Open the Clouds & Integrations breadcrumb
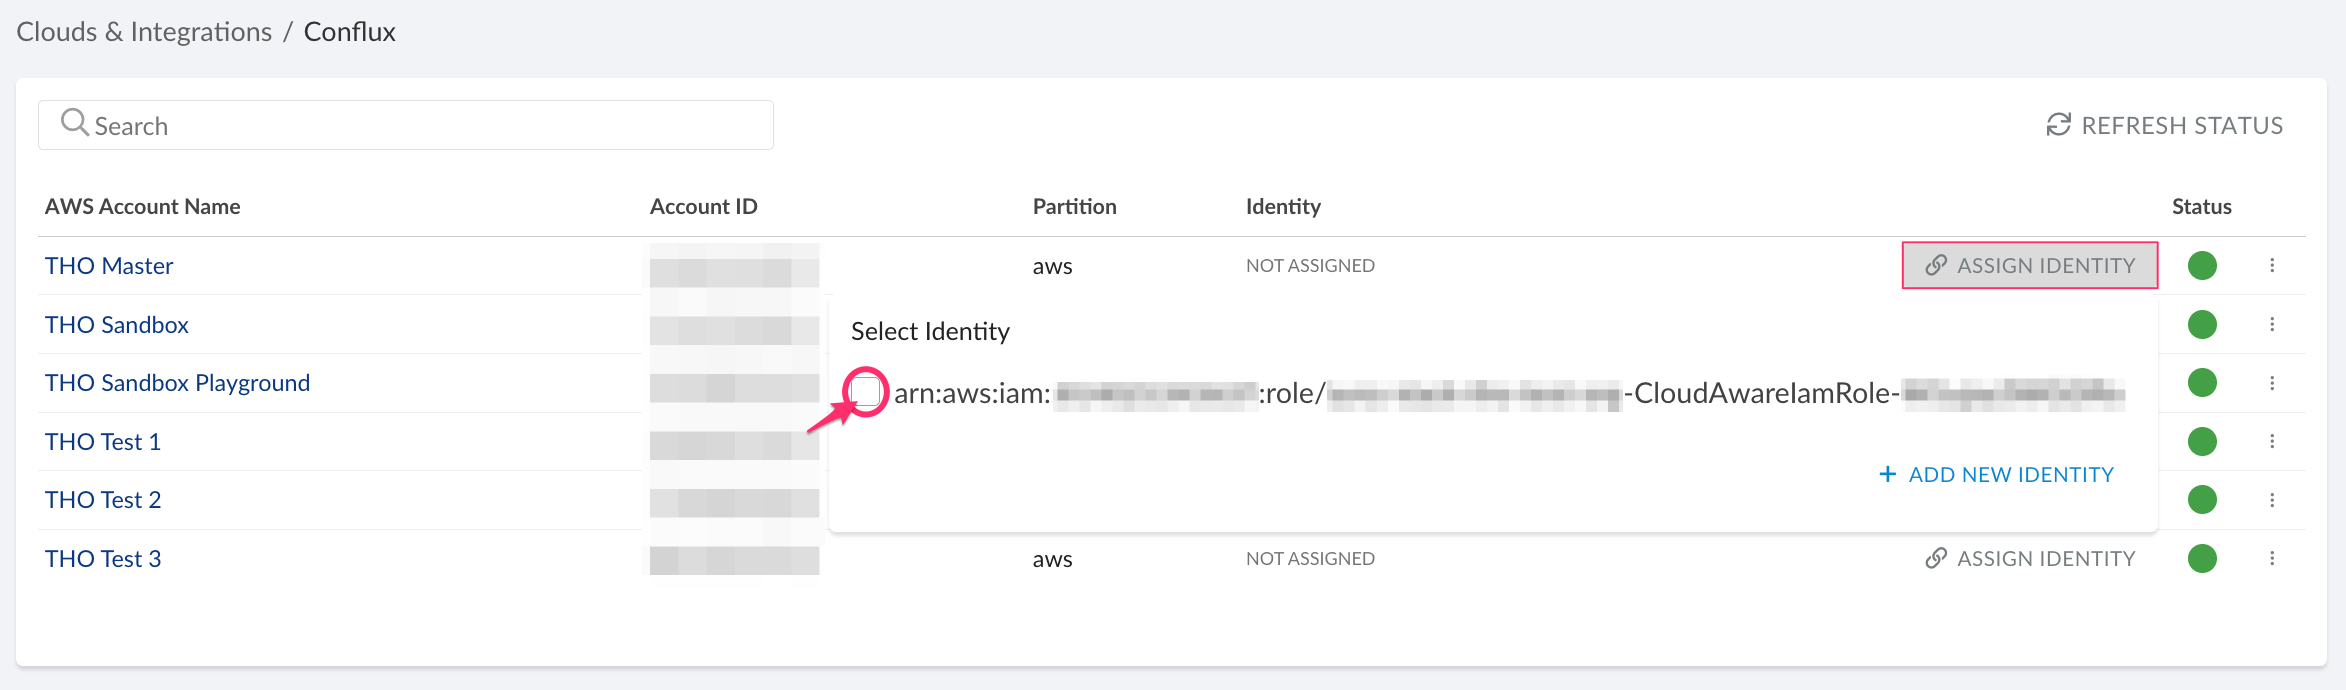 pyautogui.click(x=143, y=31)
